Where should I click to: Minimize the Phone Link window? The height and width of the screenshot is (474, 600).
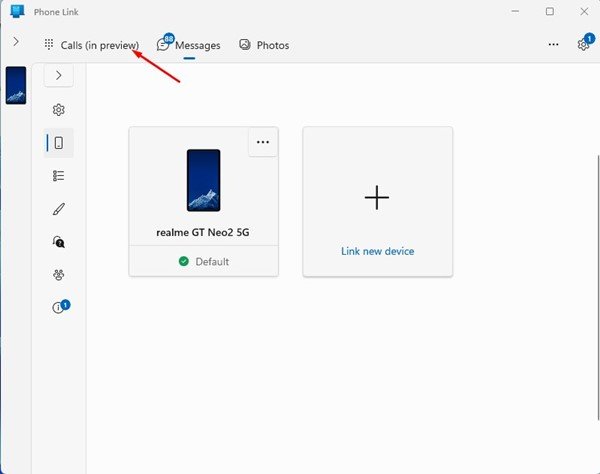pos(515,11)
